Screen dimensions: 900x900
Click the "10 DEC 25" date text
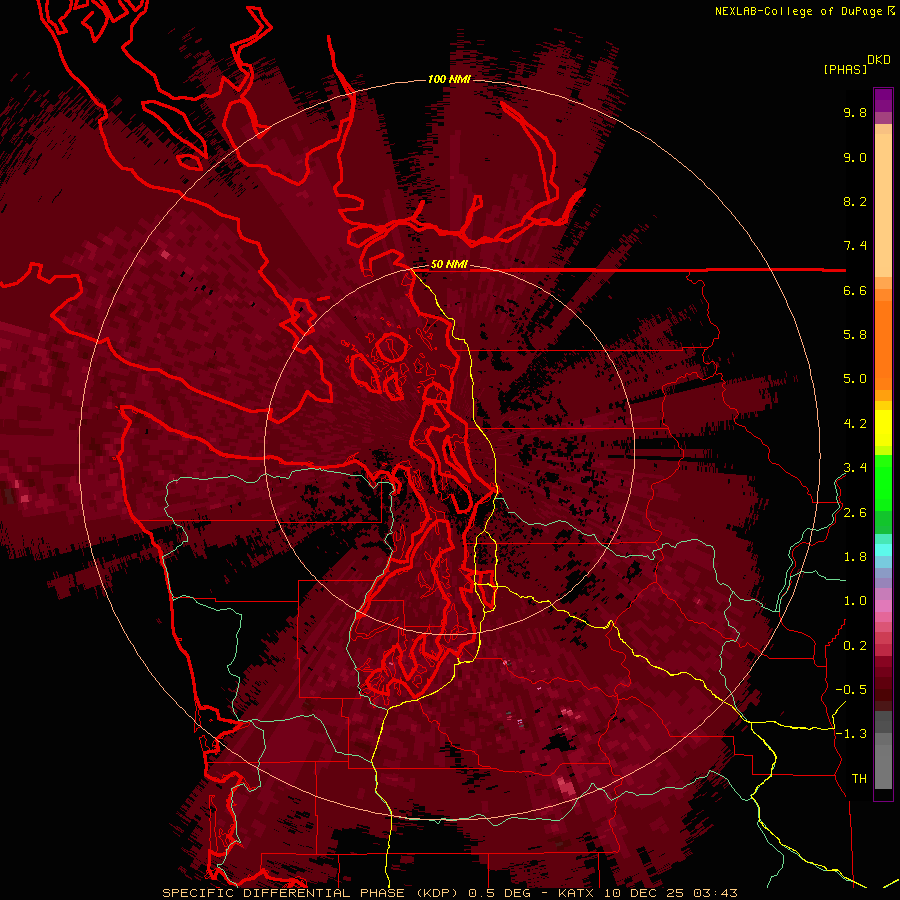tap(643, 893)
